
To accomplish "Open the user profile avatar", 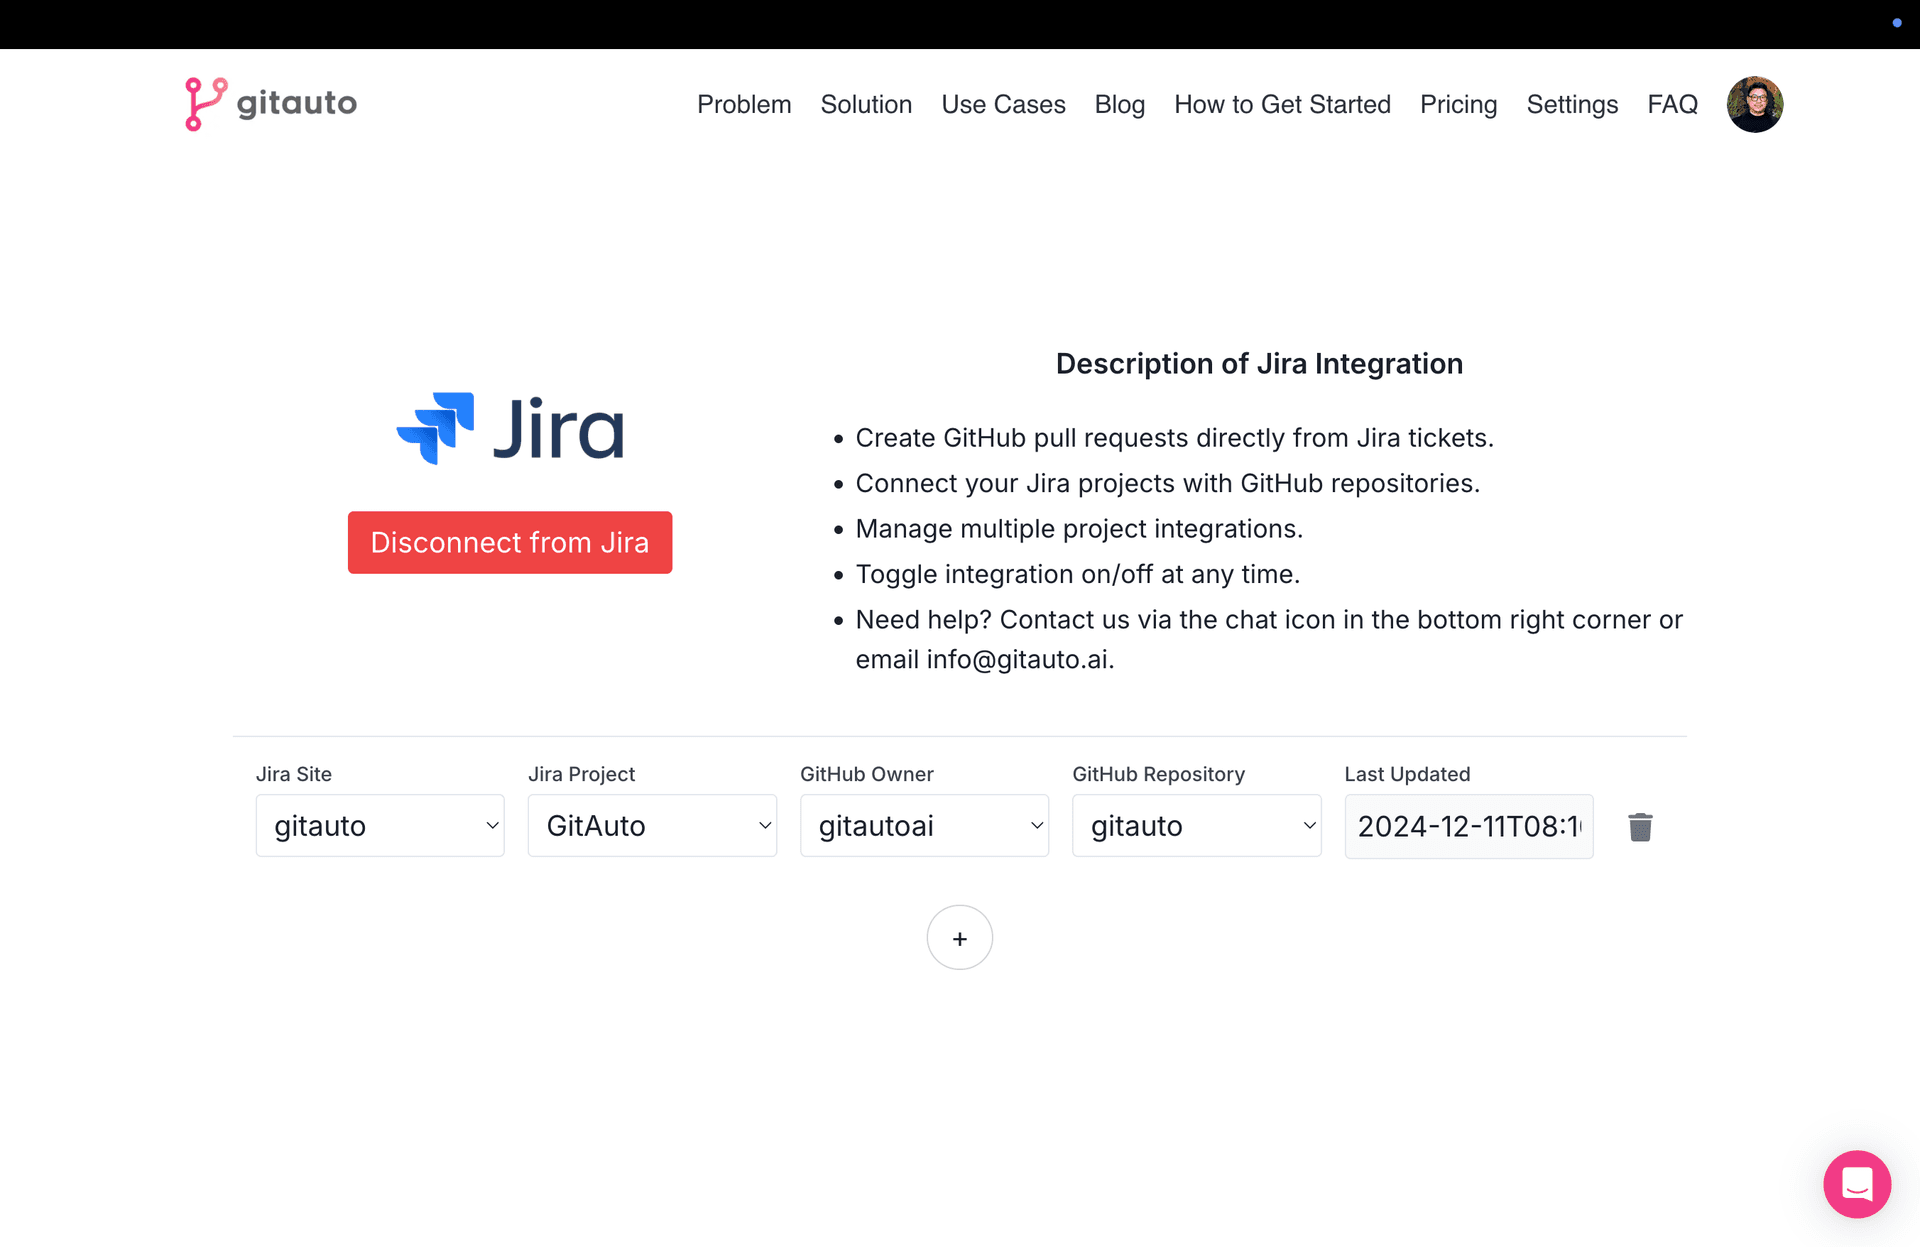I will (x=1754, y=104).
